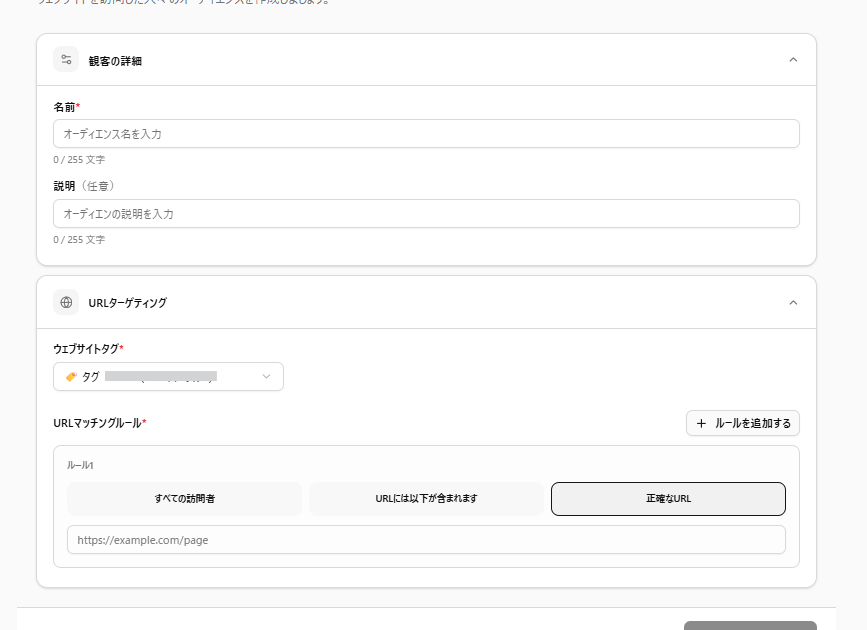Image resolution: width=867 pixels, height=630 pixels.
Task: Click the 観客の詳細 section header title
Action: [x=115, y=61]
